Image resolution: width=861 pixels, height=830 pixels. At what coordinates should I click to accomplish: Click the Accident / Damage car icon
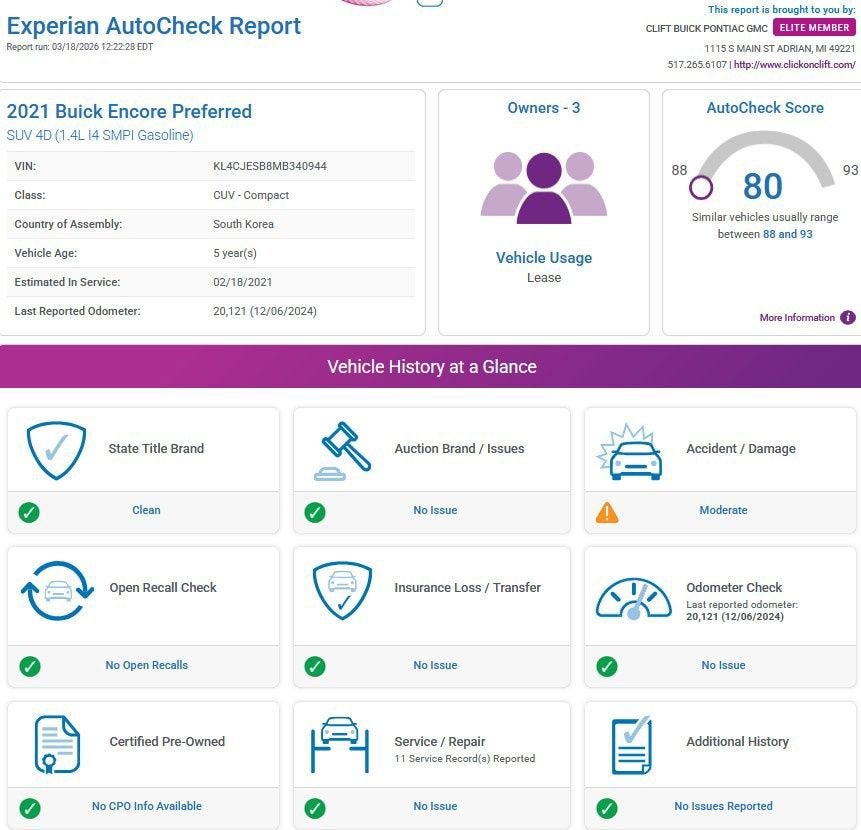tap(635, 452)
